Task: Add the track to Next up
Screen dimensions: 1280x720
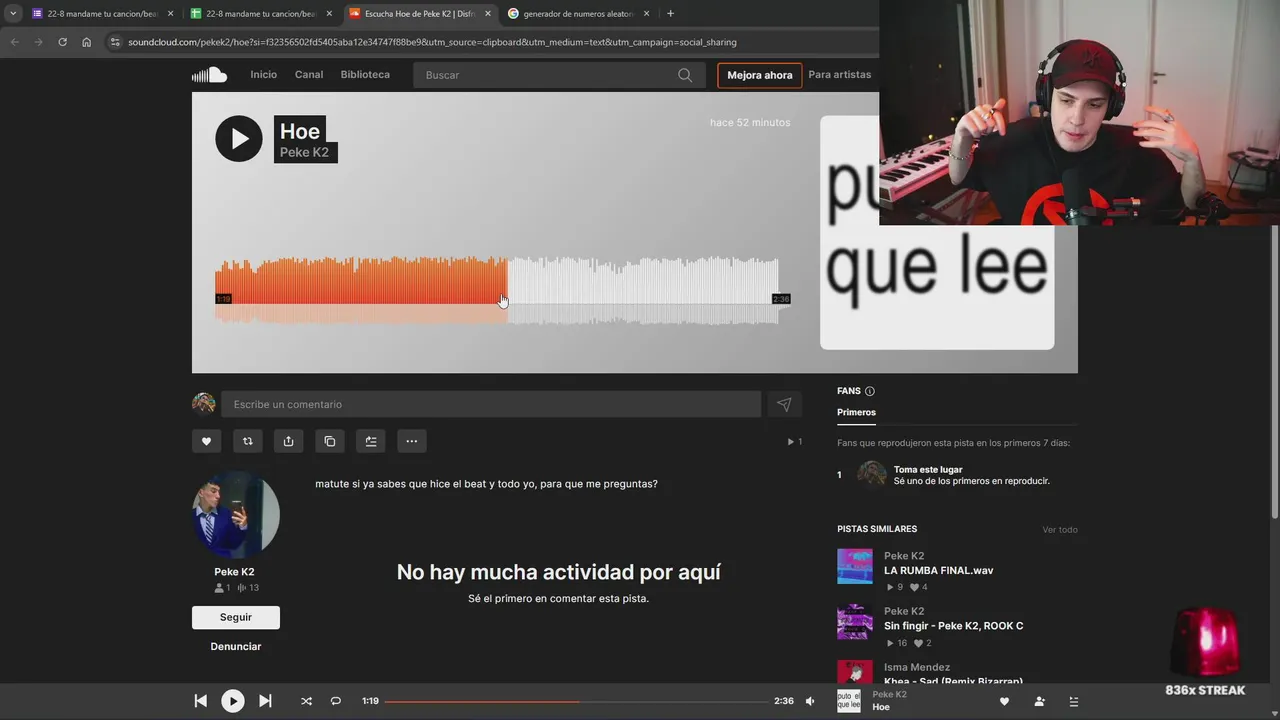Action: (370, 441)
